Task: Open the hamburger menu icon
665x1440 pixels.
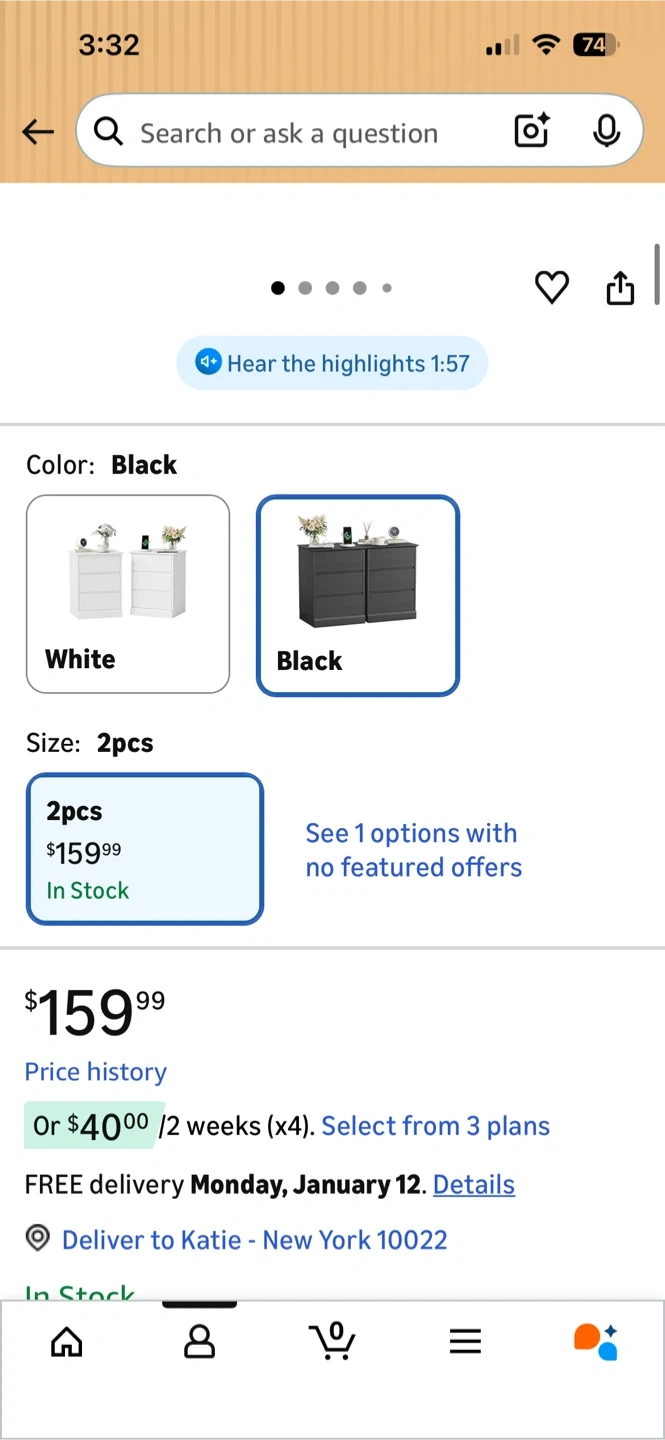Action: [x=465, y=1342]
